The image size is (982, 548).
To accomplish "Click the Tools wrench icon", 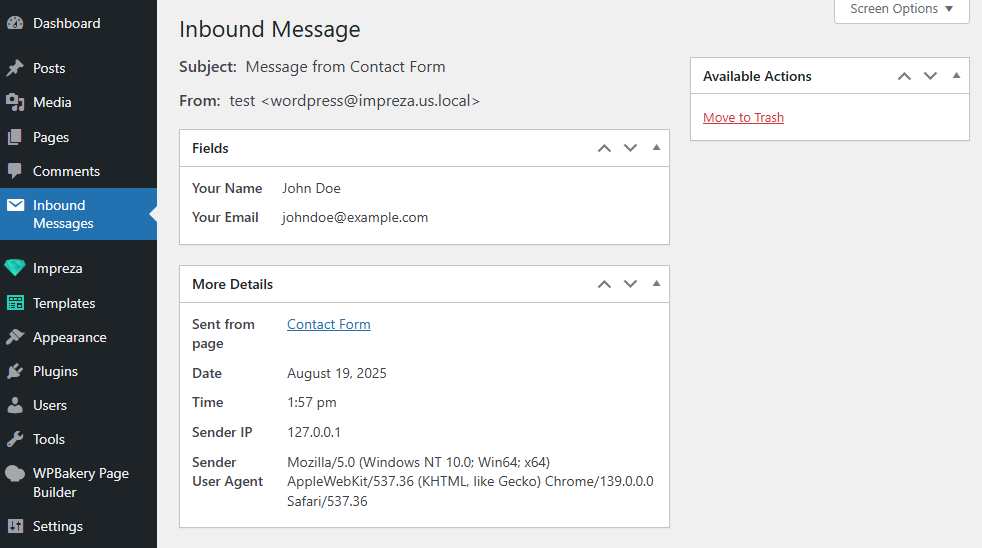I will (15, 439).
